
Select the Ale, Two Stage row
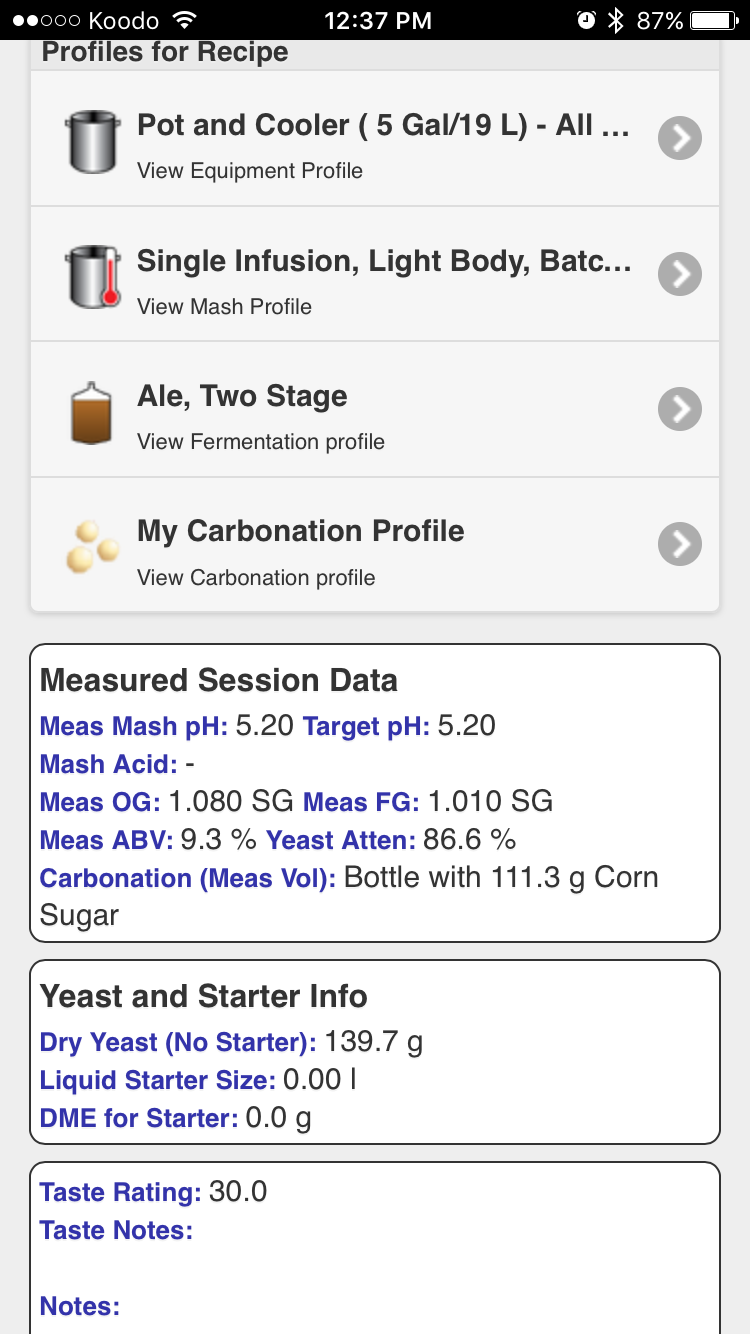[x=375, y=409]
